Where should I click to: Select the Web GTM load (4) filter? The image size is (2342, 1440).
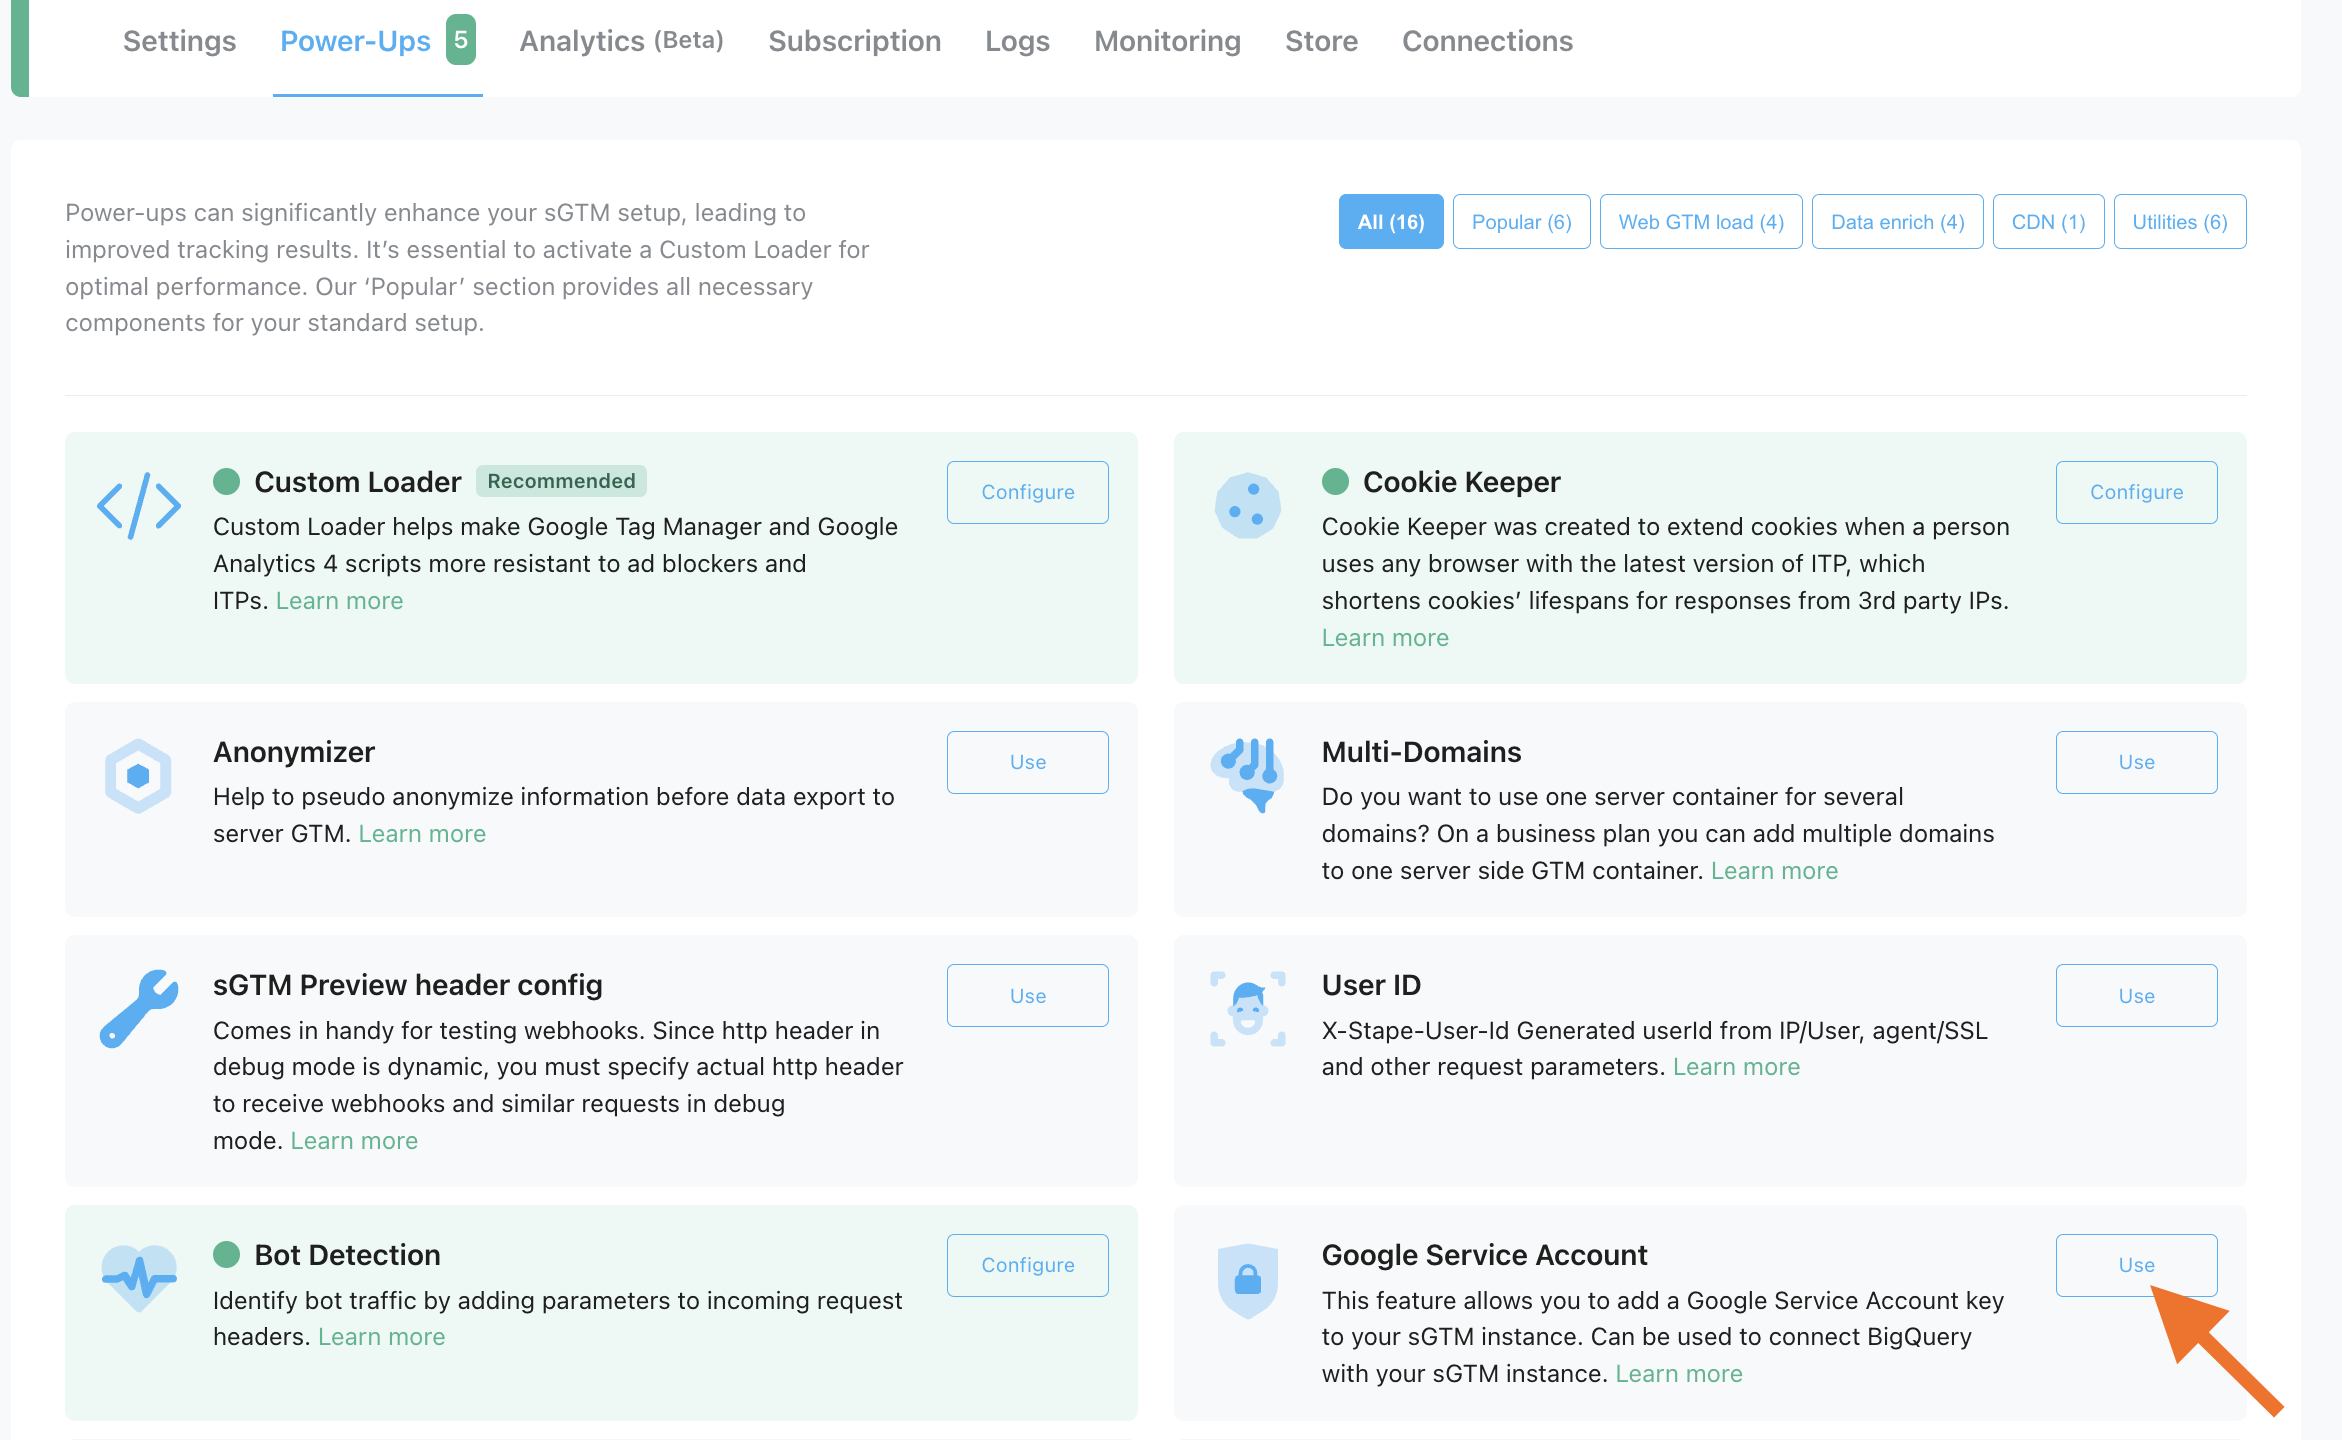[1701, 222]
